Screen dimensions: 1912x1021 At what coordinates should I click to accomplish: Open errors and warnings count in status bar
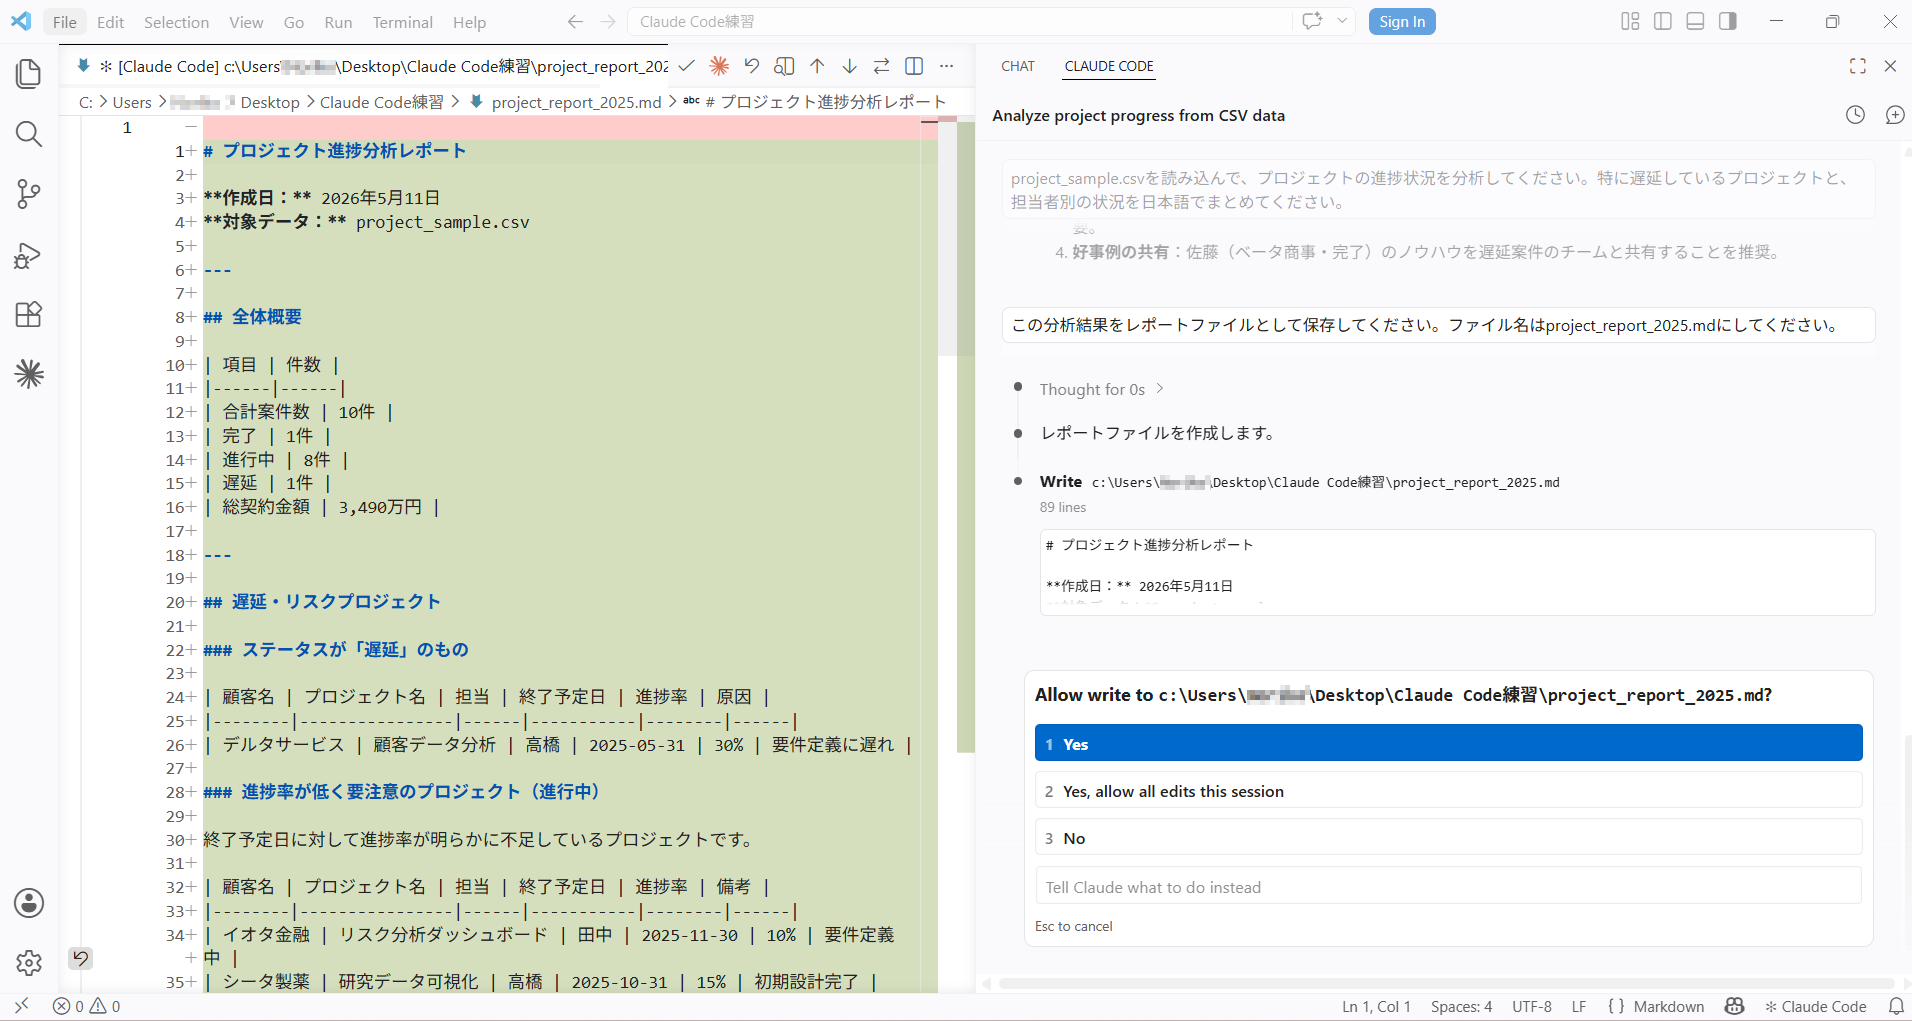coord(87,1006)
